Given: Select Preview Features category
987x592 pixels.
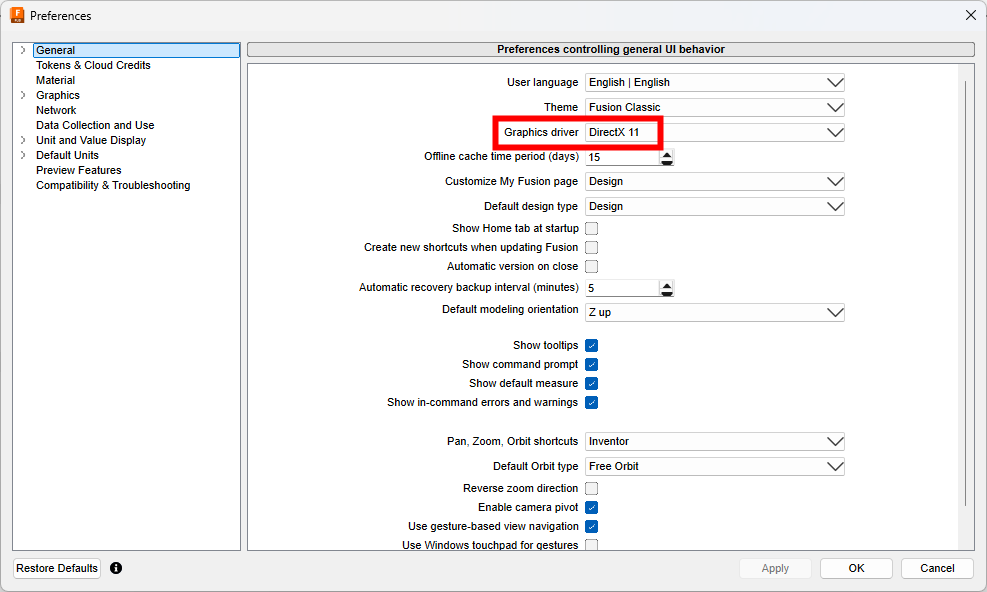Looking at the screenshot, I should coord(79,170).
